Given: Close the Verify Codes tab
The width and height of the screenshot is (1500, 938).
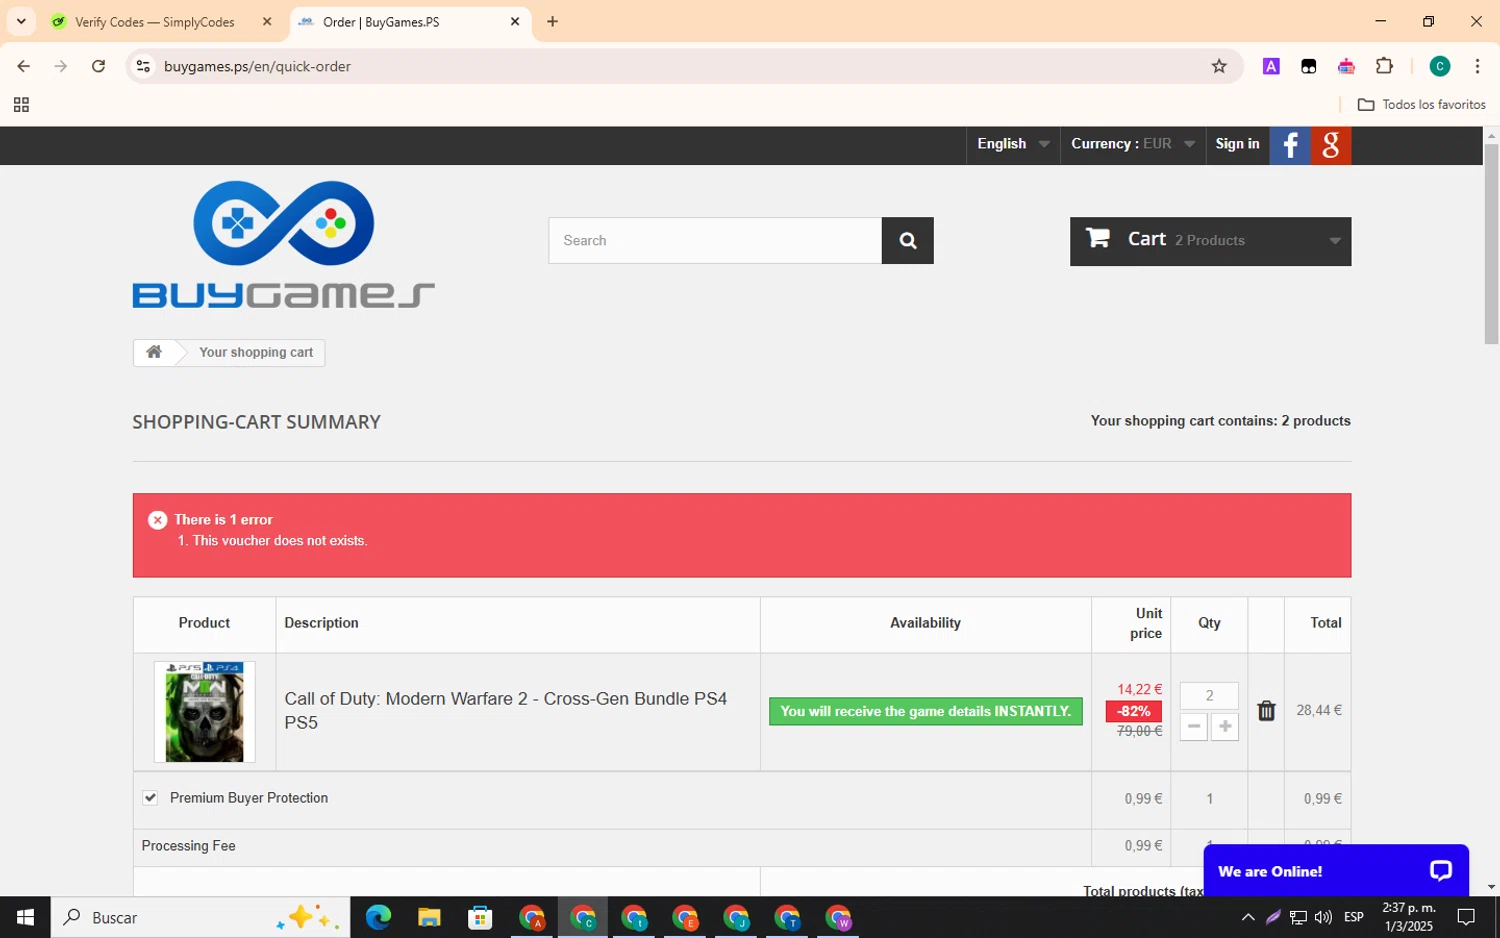Looking at the screenshot, I should (267, 21).
